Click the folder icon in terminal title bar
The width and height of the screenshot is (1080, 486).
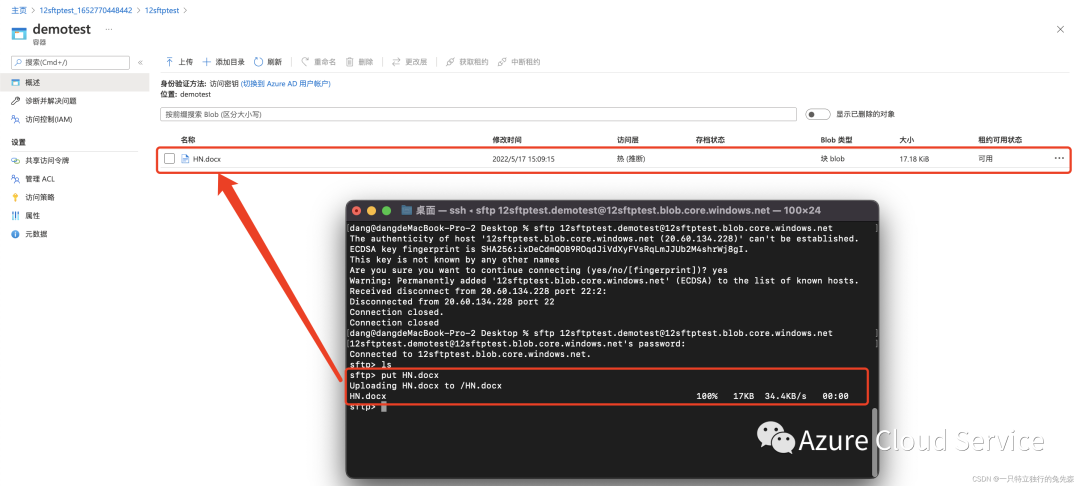pos(407,211)
